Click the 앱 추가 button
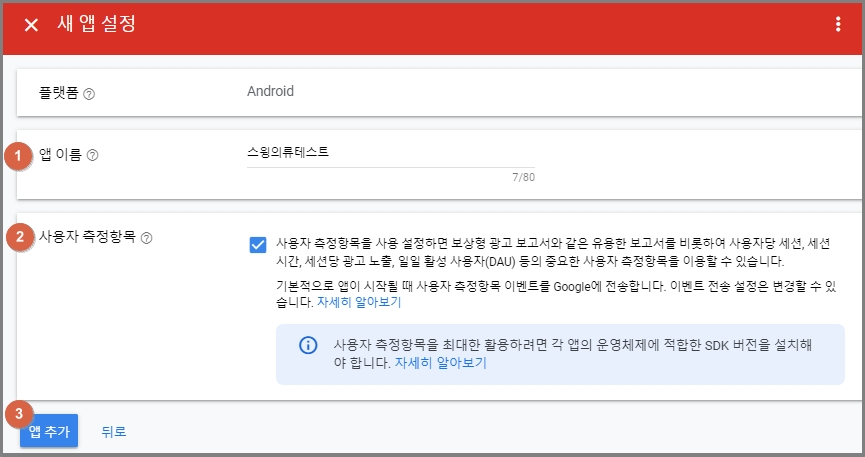The width and height of the screenshot is (865, 457). click(49, 431)
